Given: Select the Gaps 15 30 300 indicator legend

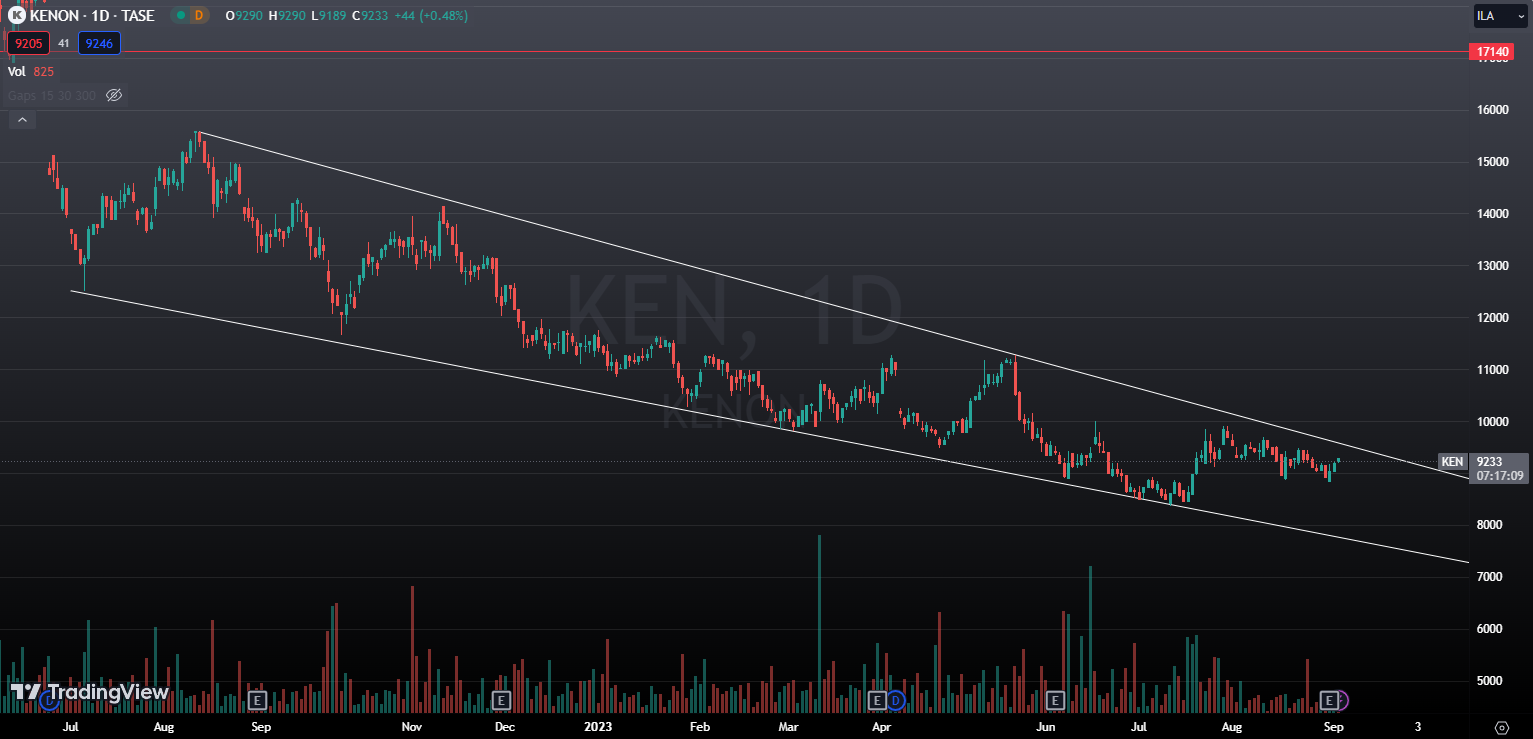Looking at the screenshot, I should coord(52,95).
